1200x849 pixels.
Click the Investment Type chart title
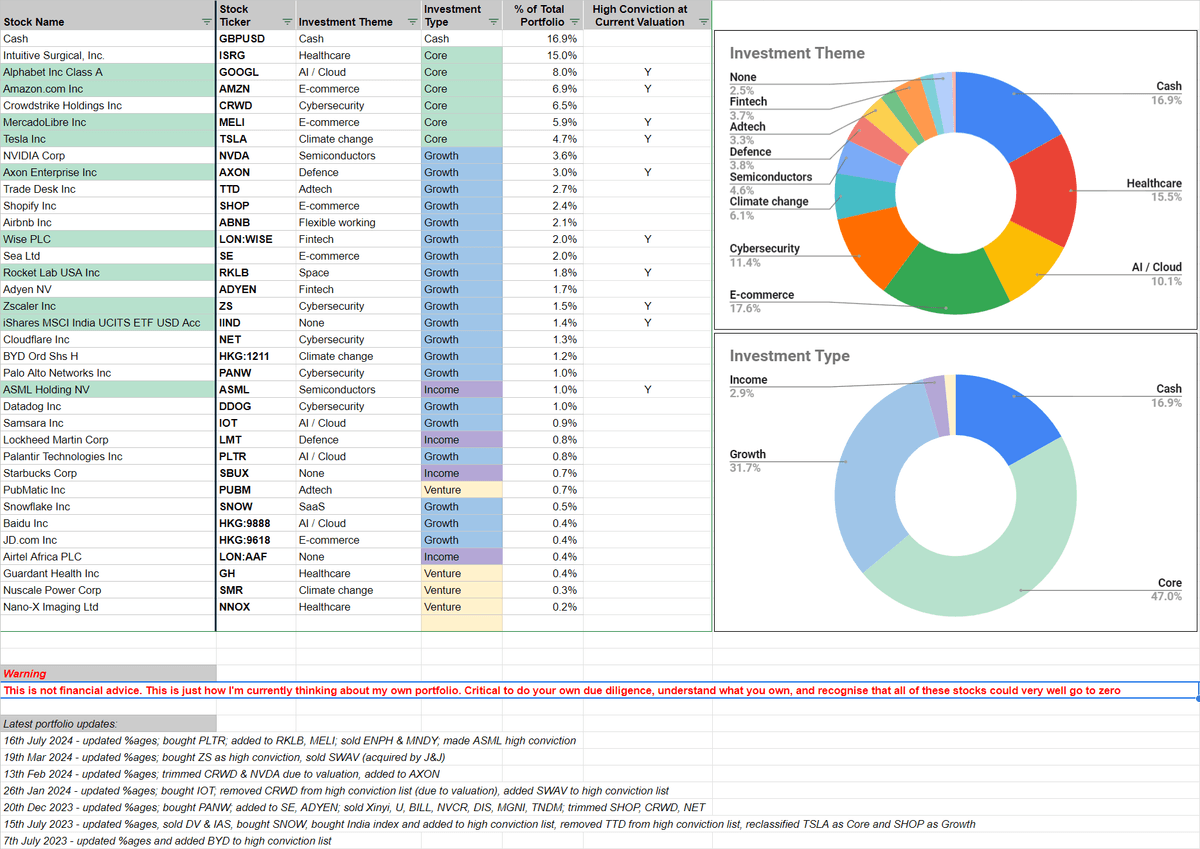tap(789, 356)
